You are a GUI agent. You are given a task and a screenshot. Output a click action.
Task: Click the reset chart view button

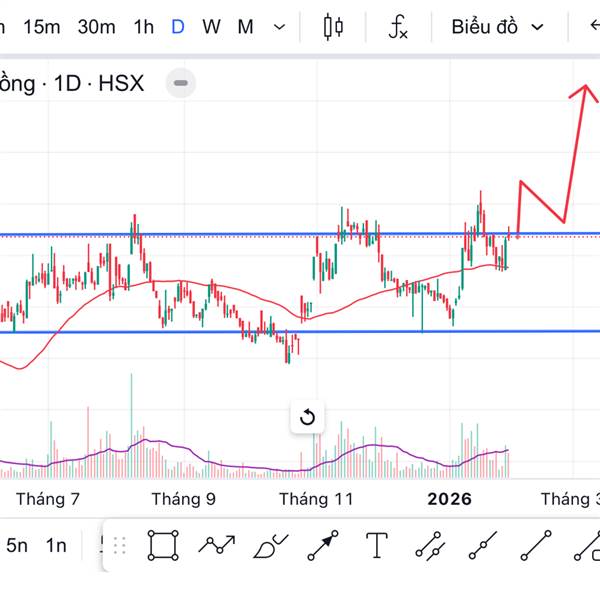point(307,418)
